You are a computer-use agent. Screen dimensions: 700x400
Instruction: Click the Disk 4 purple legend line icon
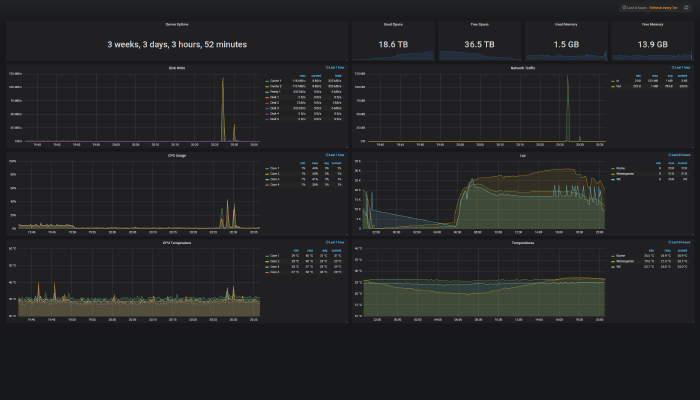click(x=267, y=114)
